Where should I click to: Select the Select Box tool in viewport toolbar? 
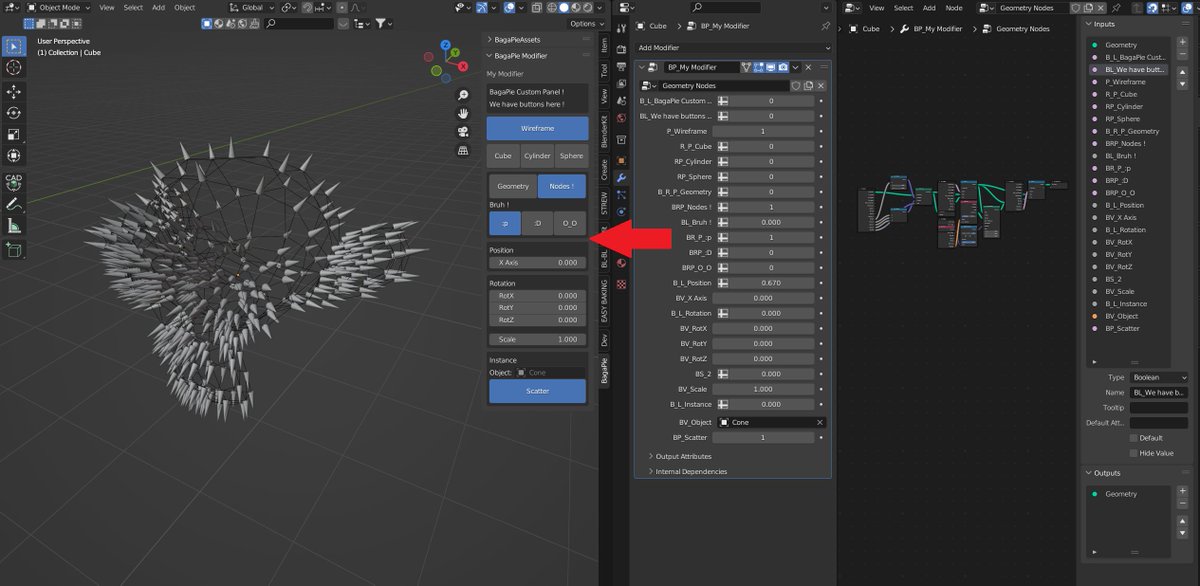[x=14, y=46]
